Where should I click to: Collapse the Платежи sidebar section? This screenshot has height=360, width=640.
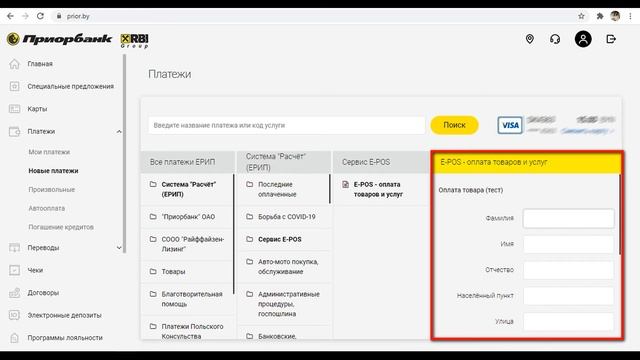[119, 131]
